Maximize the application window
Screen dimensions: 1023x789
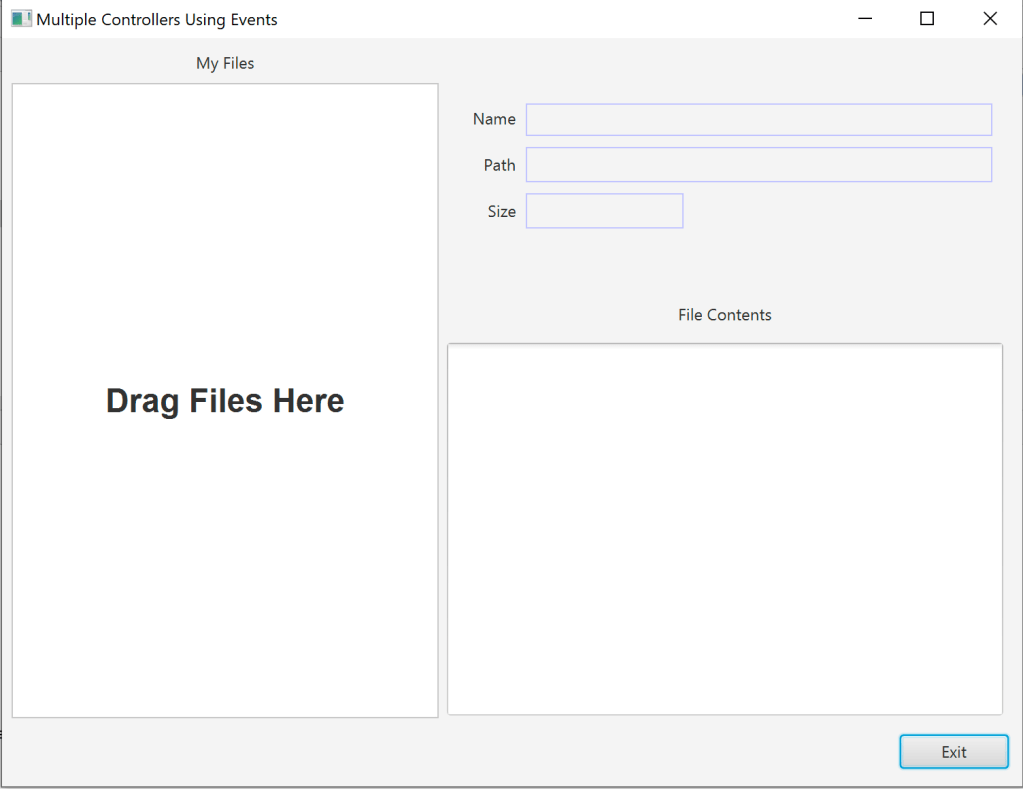927,19
